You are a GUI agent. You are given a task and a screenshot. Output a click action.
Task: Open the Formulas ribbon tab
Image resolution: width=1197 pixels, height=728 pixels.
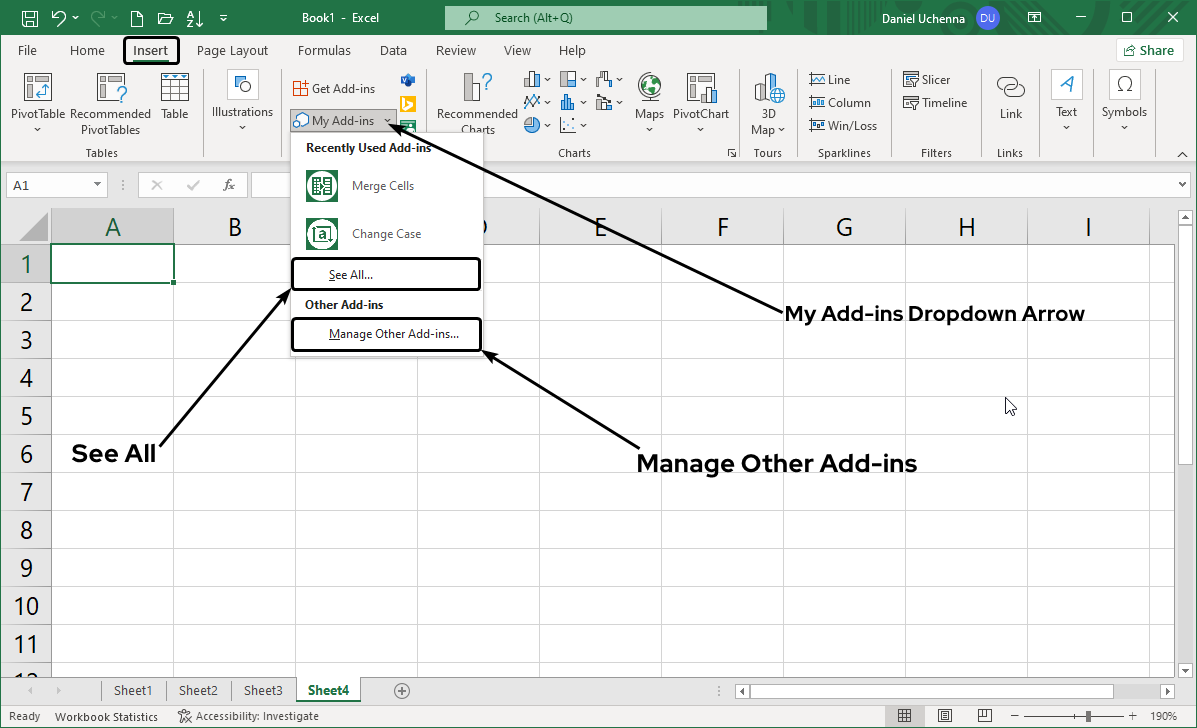(324, 50)
